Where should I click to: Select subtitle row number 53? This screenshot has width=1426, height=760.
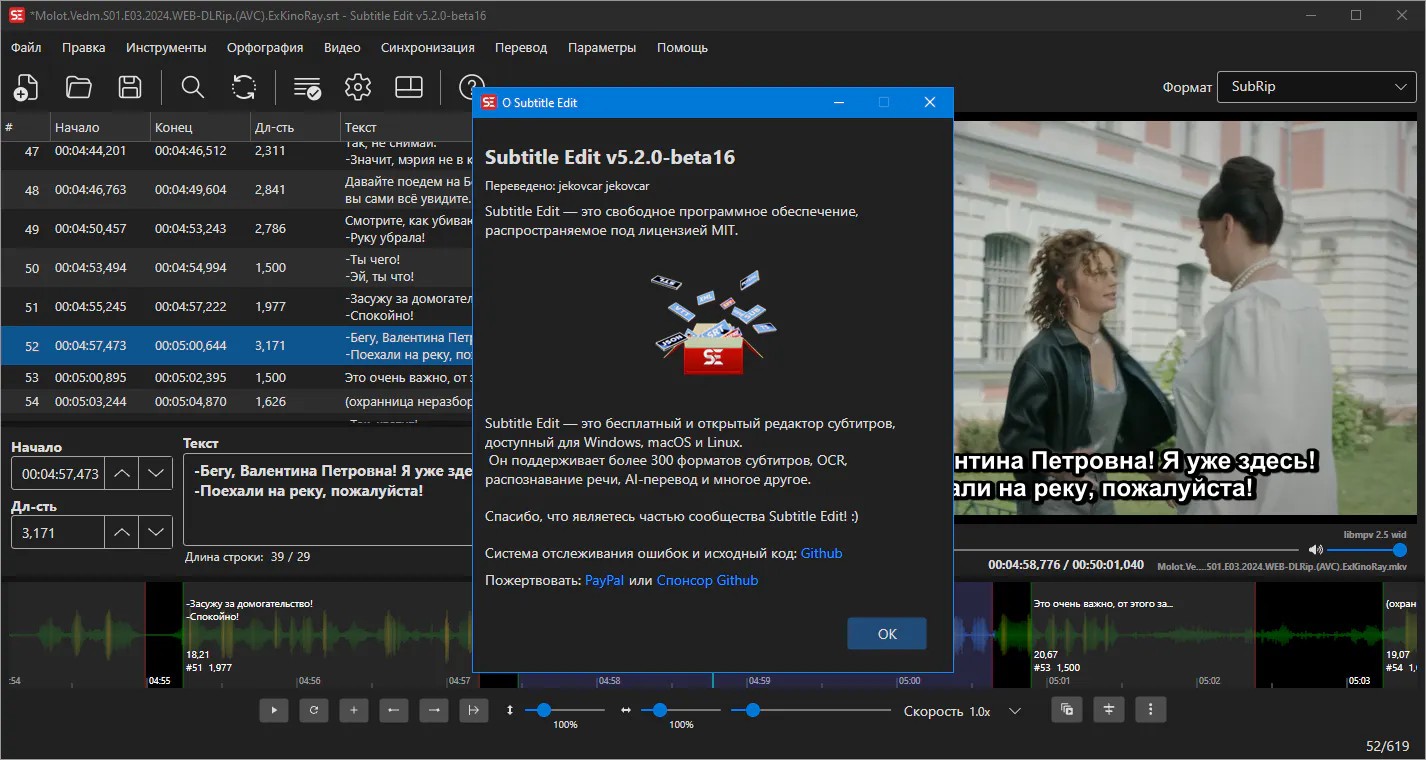coord(236,378)
